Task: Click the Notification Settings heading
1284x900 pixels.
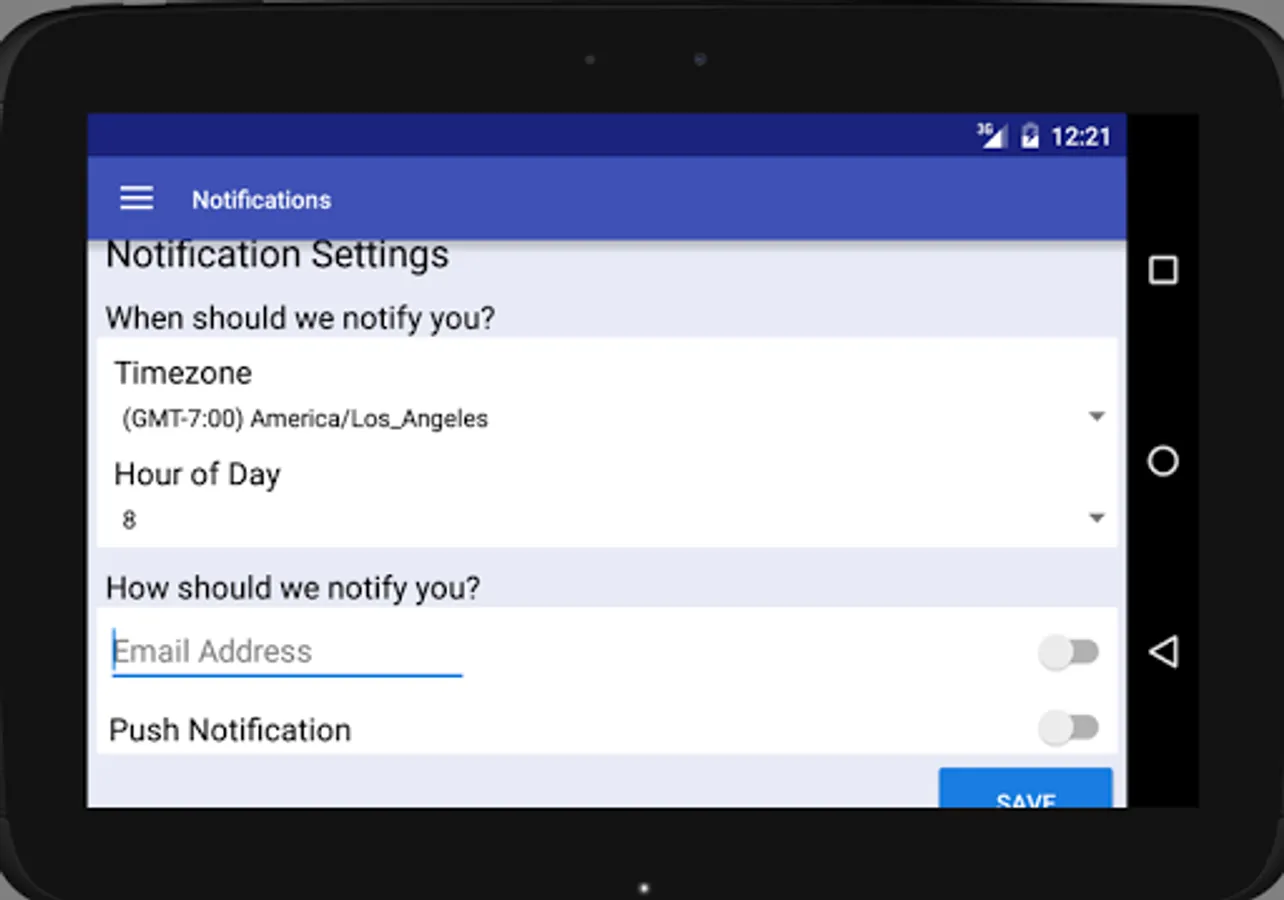Action: point(277,255)
